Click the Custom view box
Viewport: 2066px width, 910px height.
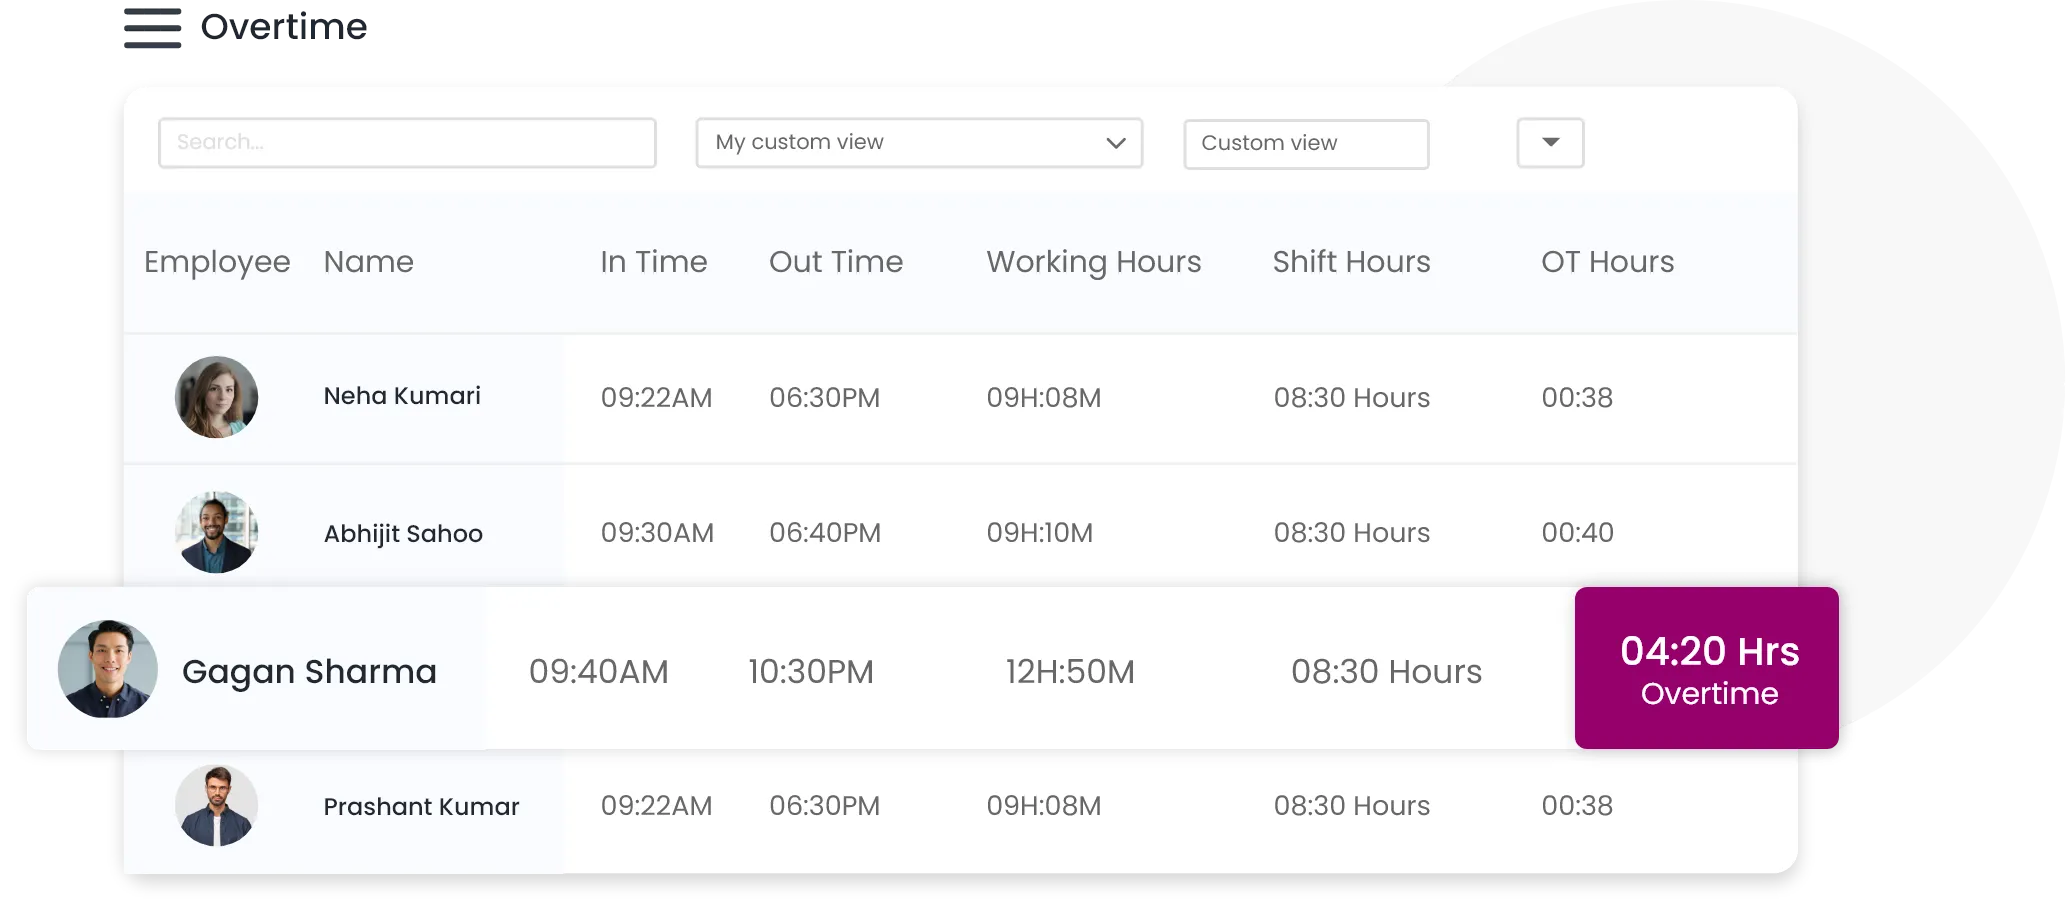pos(1306,144)
